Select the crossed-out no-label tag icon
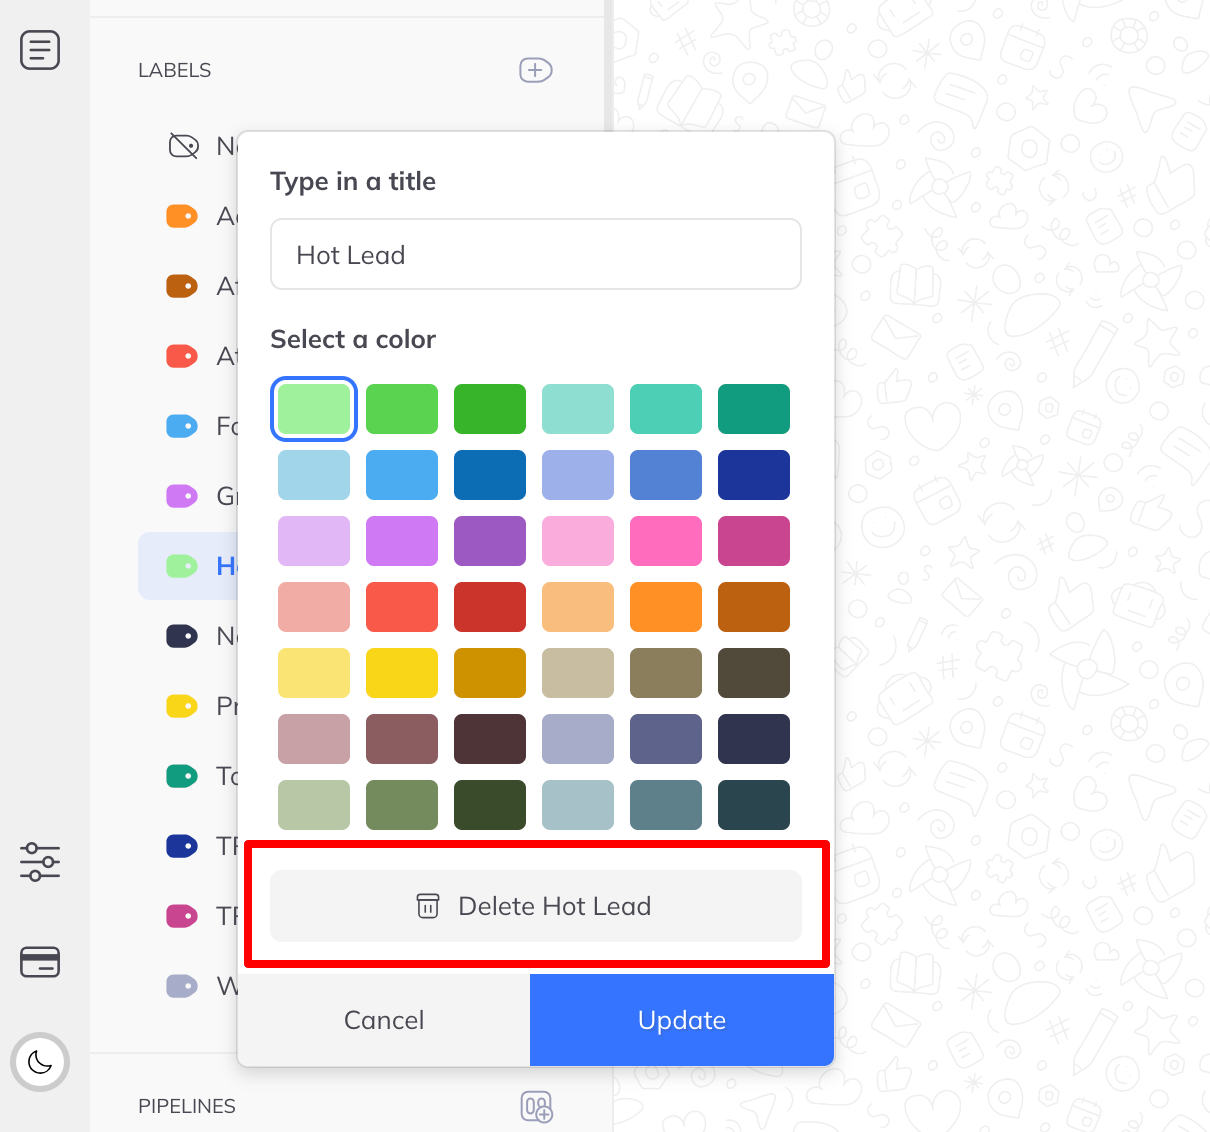 click(x=183, y=146)
